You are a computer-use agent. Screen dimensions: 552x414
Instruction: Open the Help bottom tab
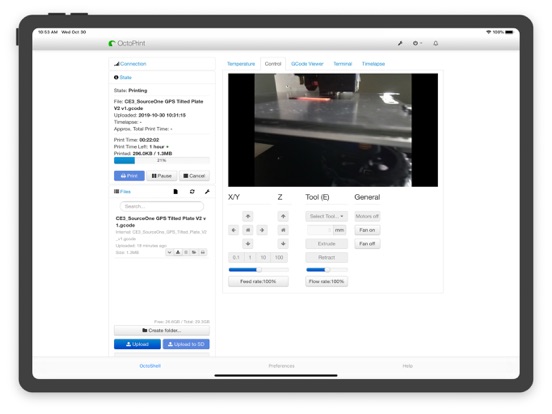pos(408,366)
